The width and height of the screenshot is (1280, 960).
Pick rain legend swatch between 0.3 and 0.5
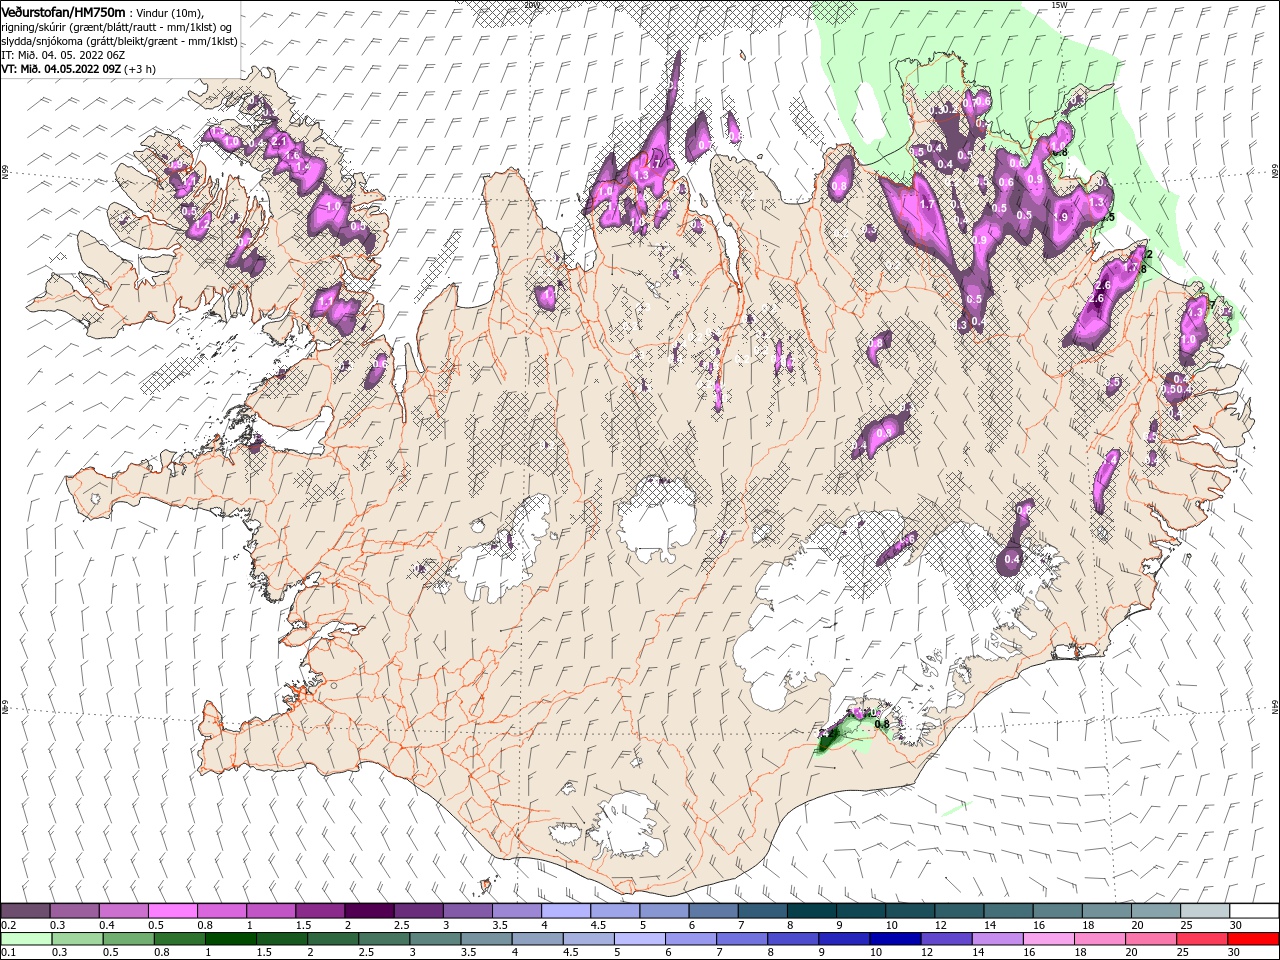[x=77, y=939]
